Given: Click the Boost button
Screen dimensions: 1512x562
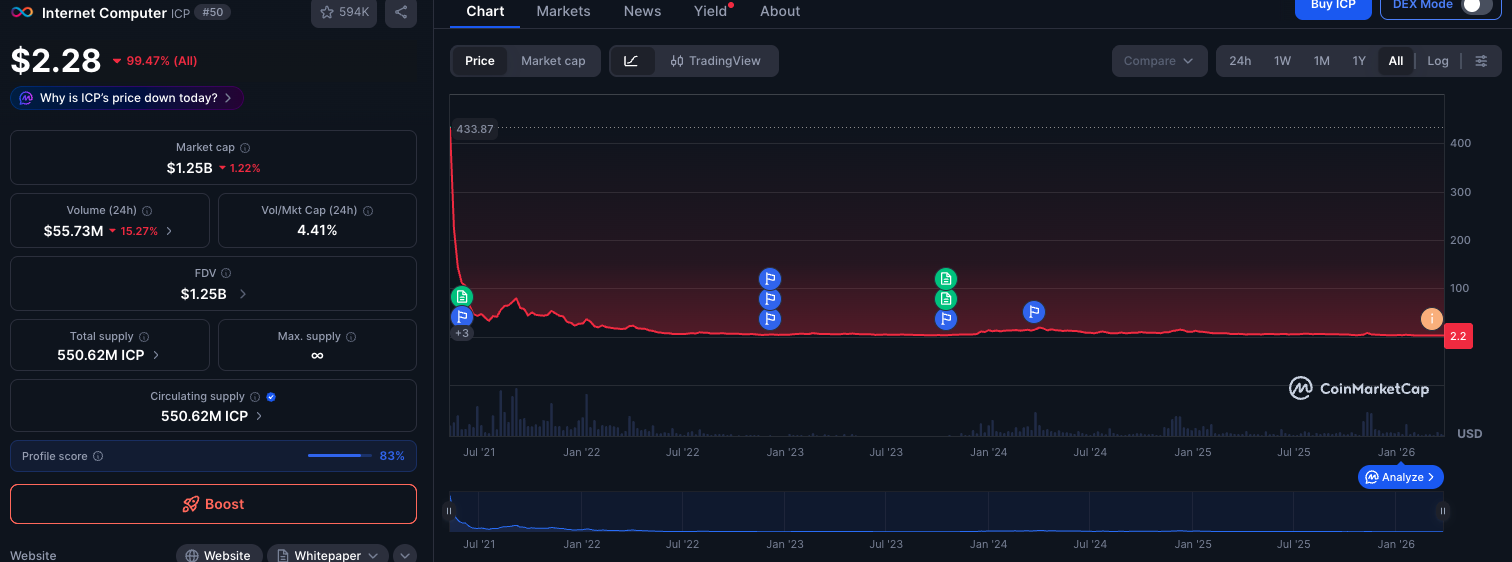Looking at the screenshot, I should (x=213, y=504).
